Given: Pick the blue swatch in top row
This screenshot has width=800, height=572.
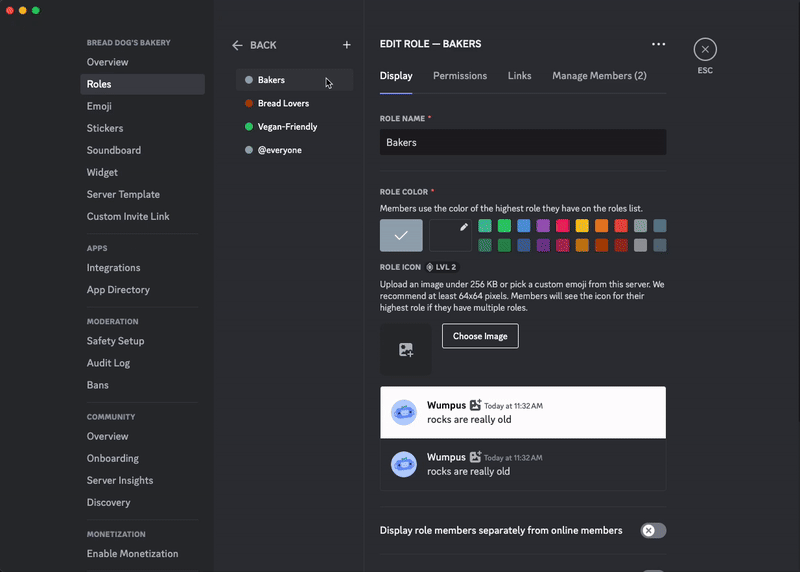Looking at the screenshot, I should pyautogui.click(x=523, y=226).
